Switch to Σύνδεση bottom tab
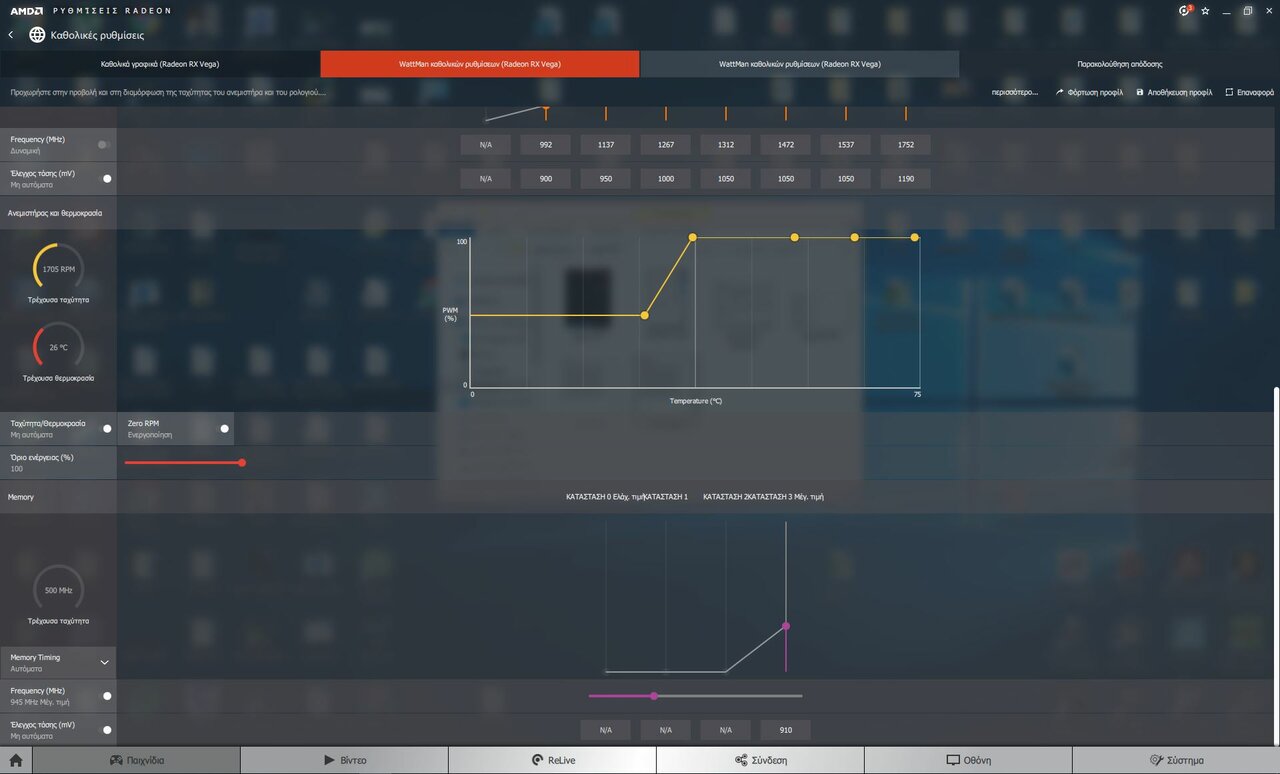The width and height of the screenshot is (1280, 774). (x=761, y=760)
